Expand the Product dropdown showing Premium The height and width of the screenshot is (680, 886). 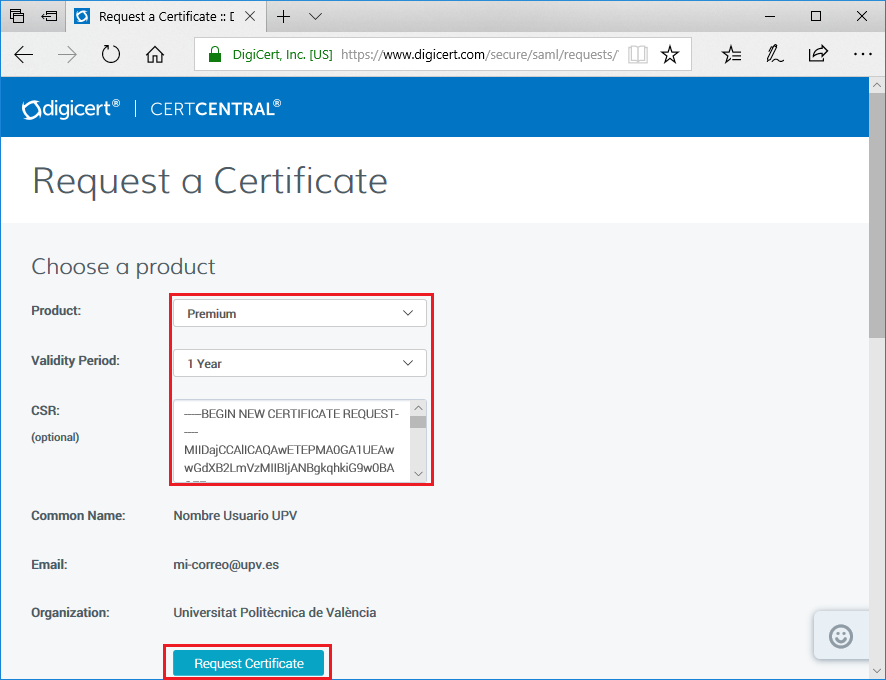click(300, 313)
